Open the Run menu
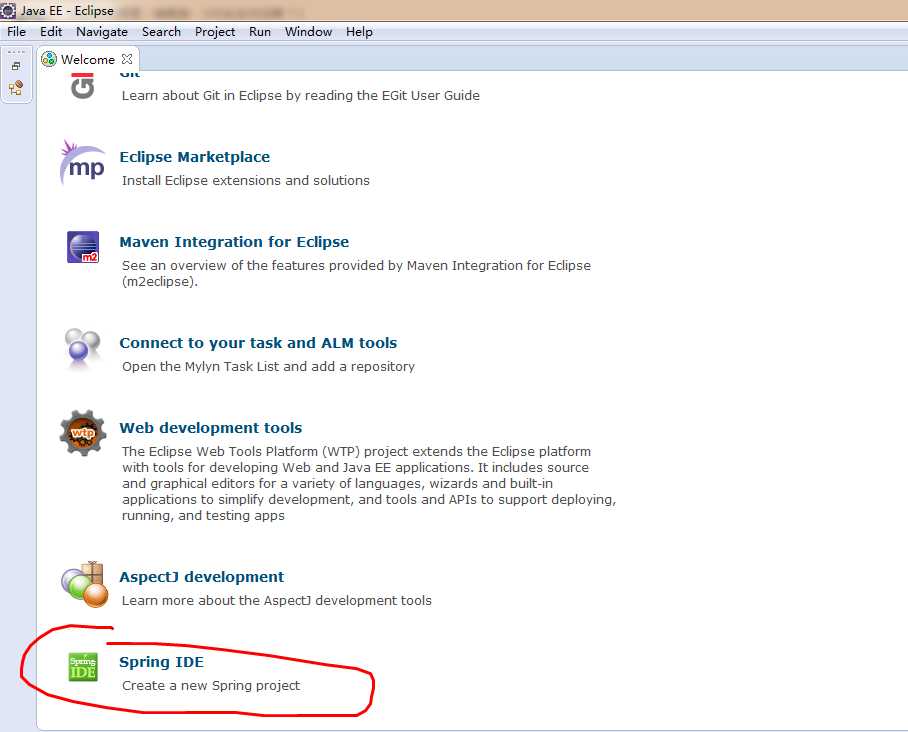Screen dimensions: 908x732 (260, 32)
